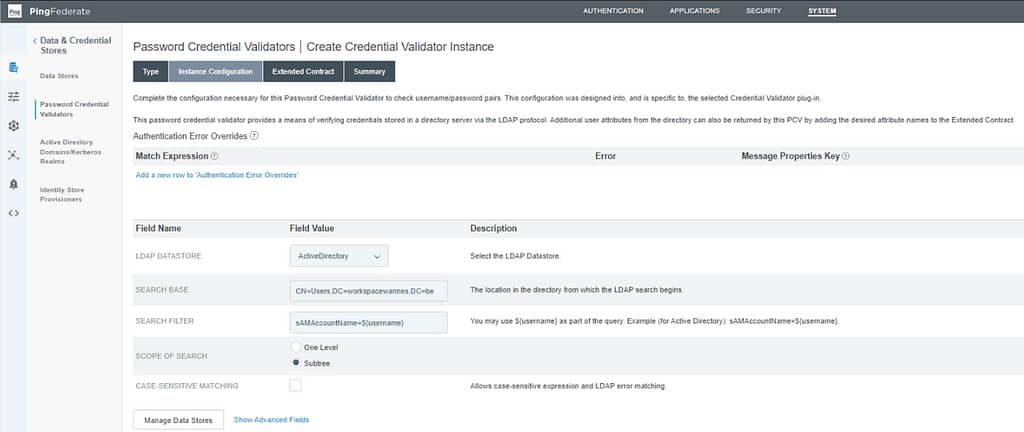Click the Field Name column header
1024x432 pixels.
(159, 228)
